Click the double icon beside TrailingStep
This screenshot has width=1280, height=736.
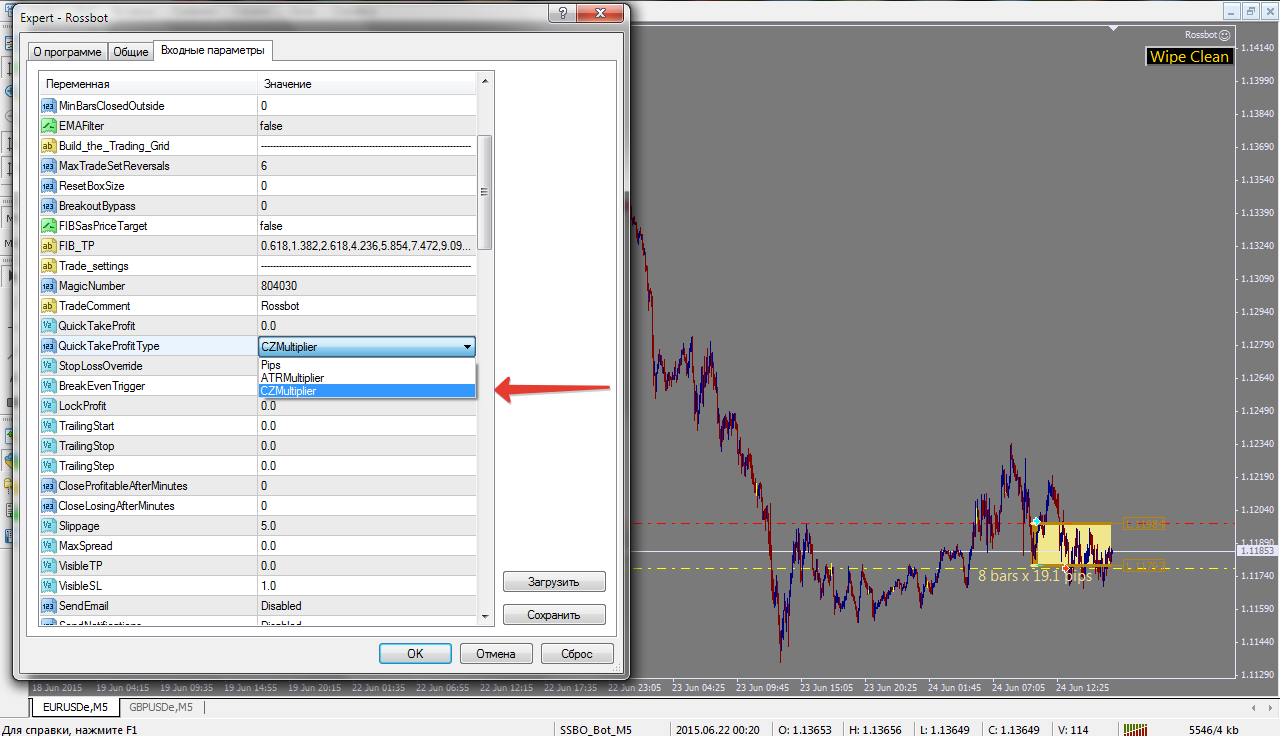48,466
